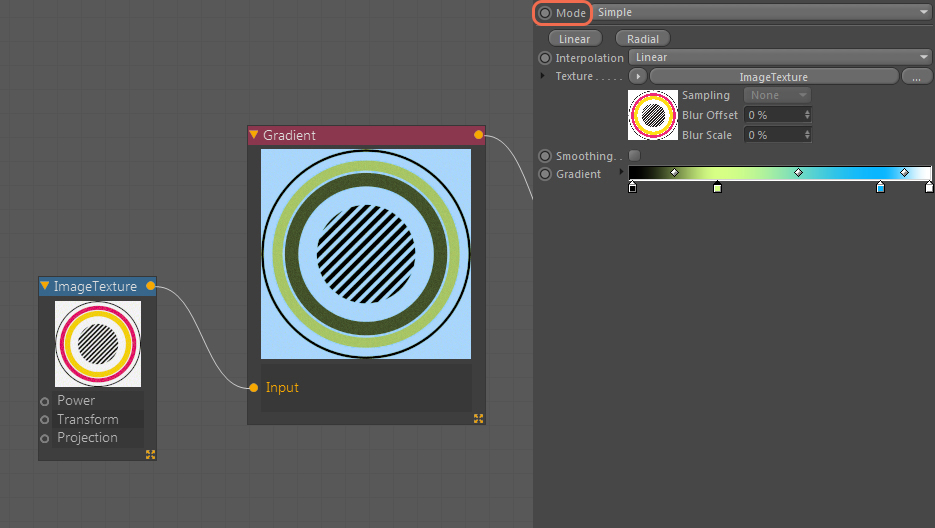Open the Mode dropdown set to Simple

point(762,12)
